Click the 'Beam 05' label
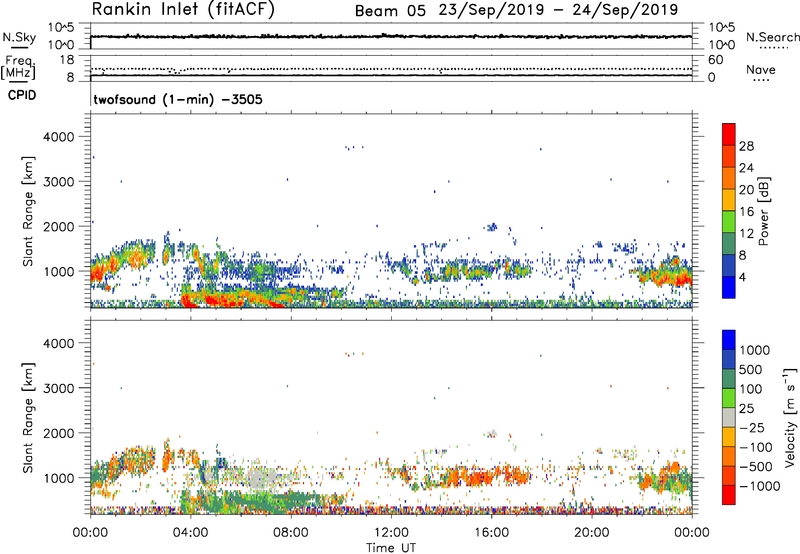 click(390, 11)
